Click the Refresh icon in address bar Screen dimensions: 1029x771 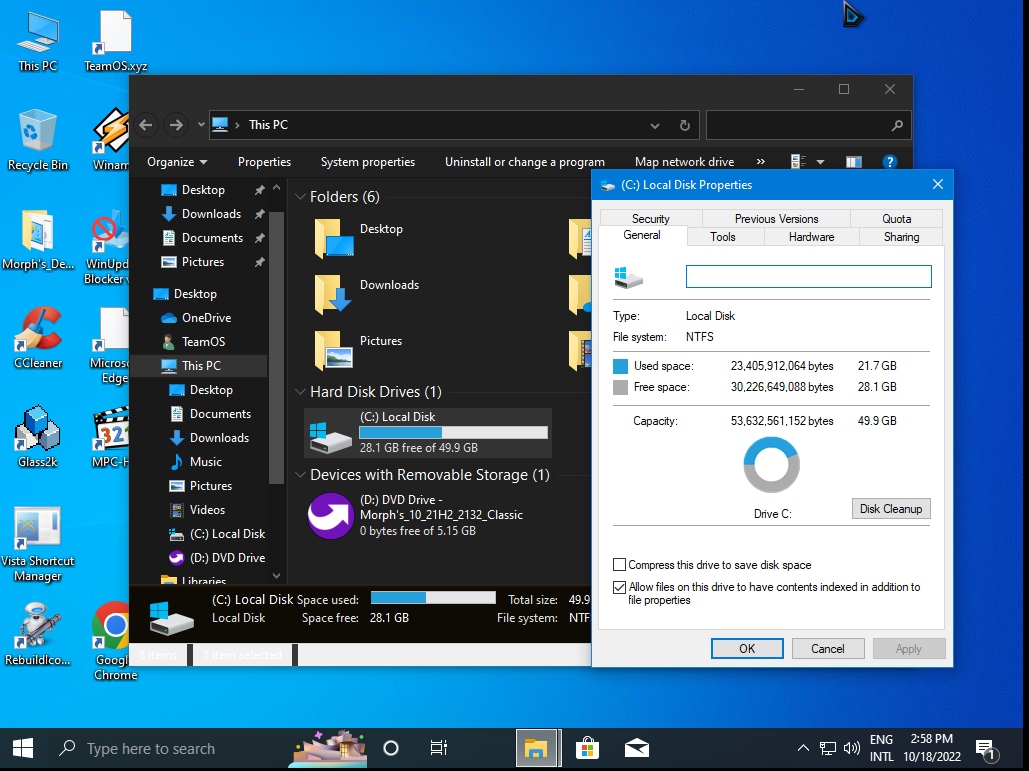684,126
